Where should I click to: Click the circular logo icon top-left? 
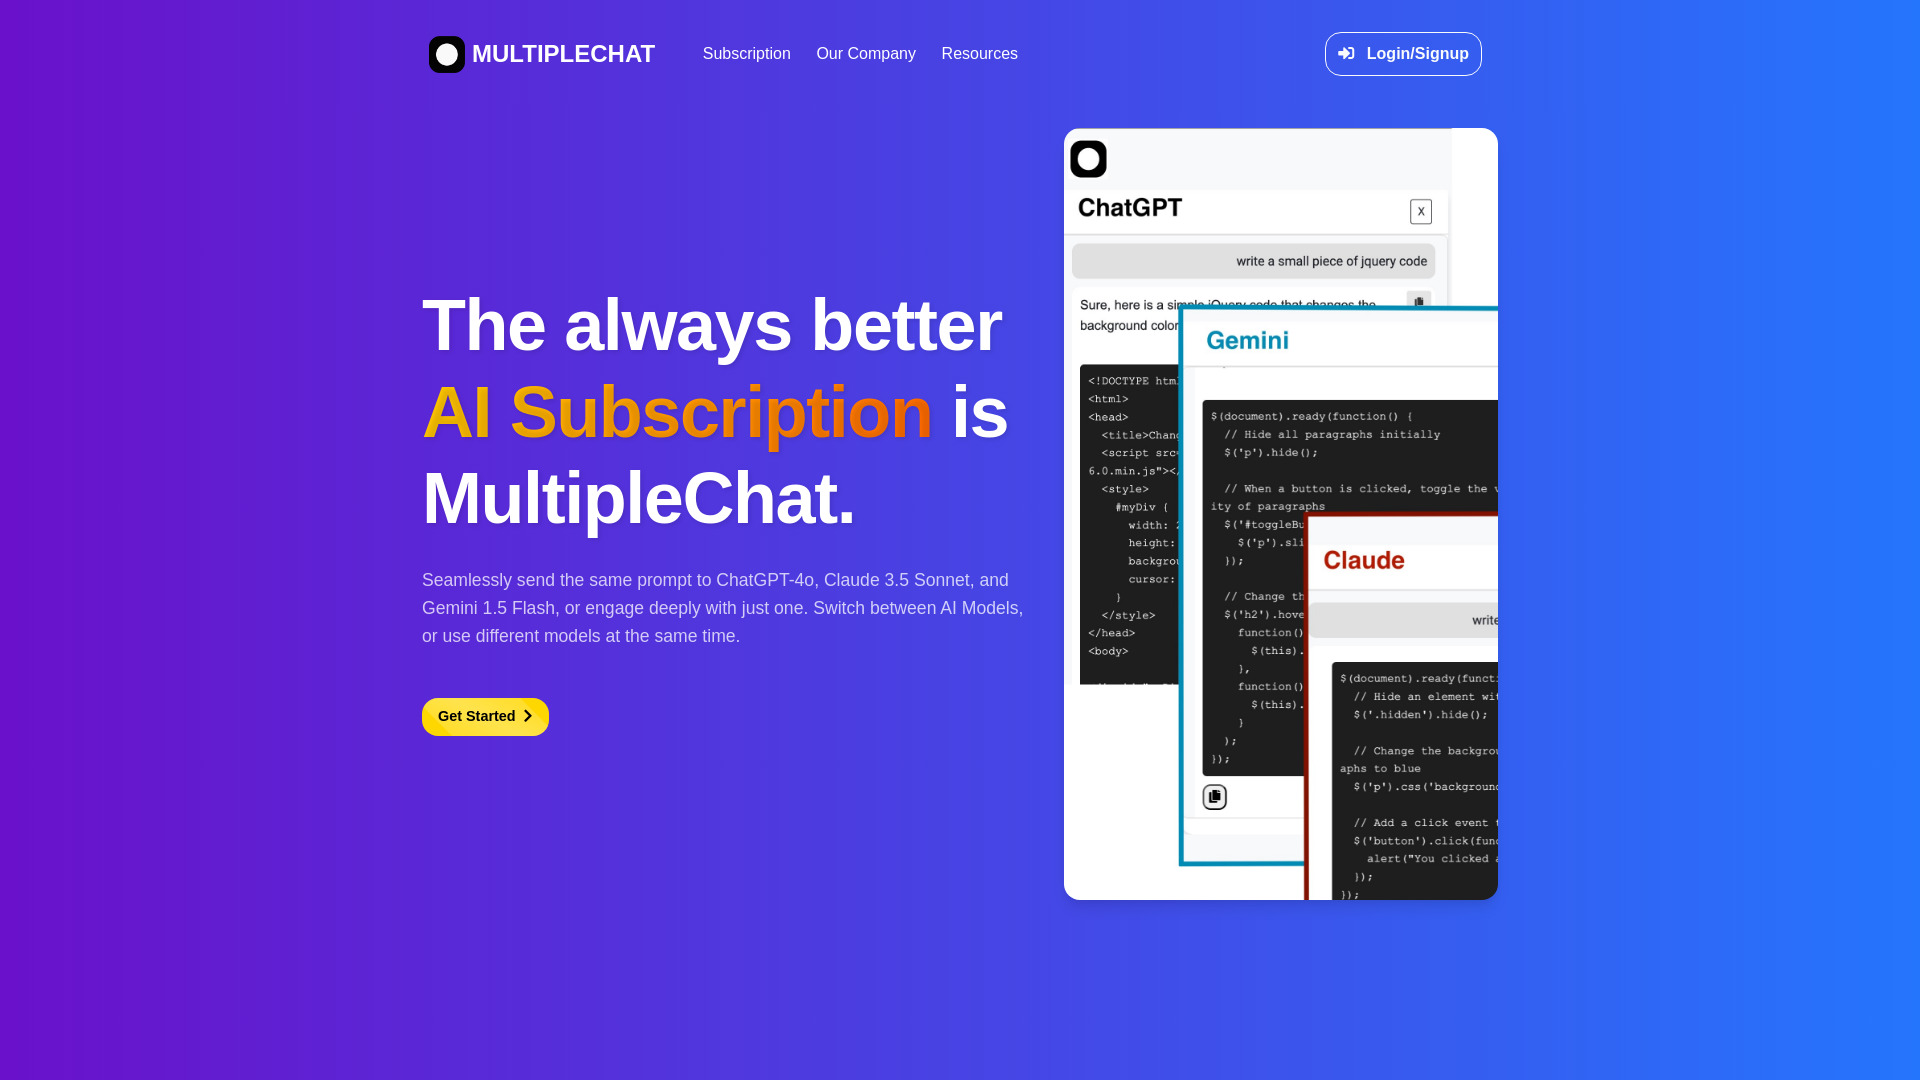(x=446, y=54)
